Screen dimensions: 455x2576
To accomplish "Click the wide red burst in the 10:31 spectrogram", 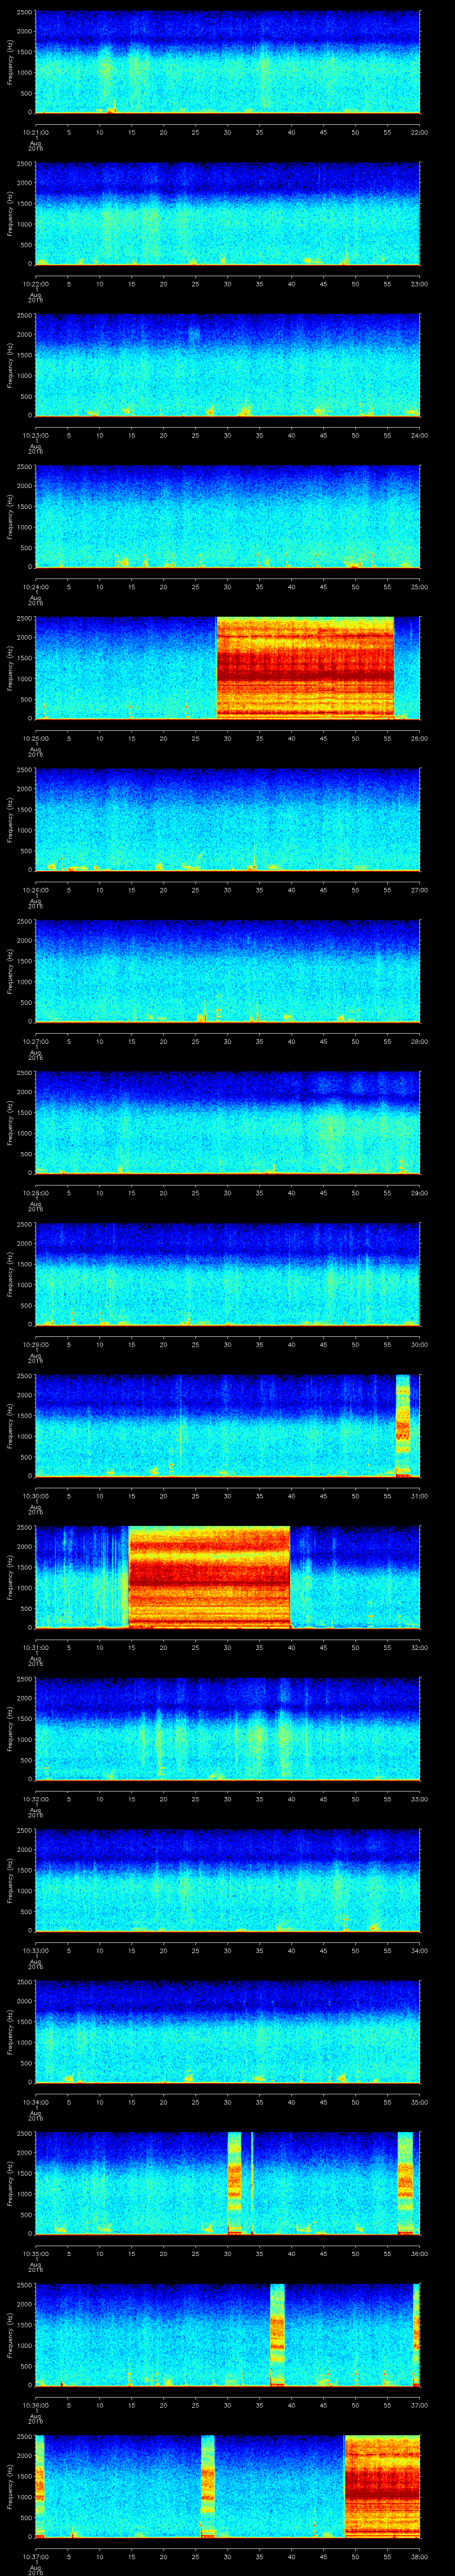I will [209, 1576].
